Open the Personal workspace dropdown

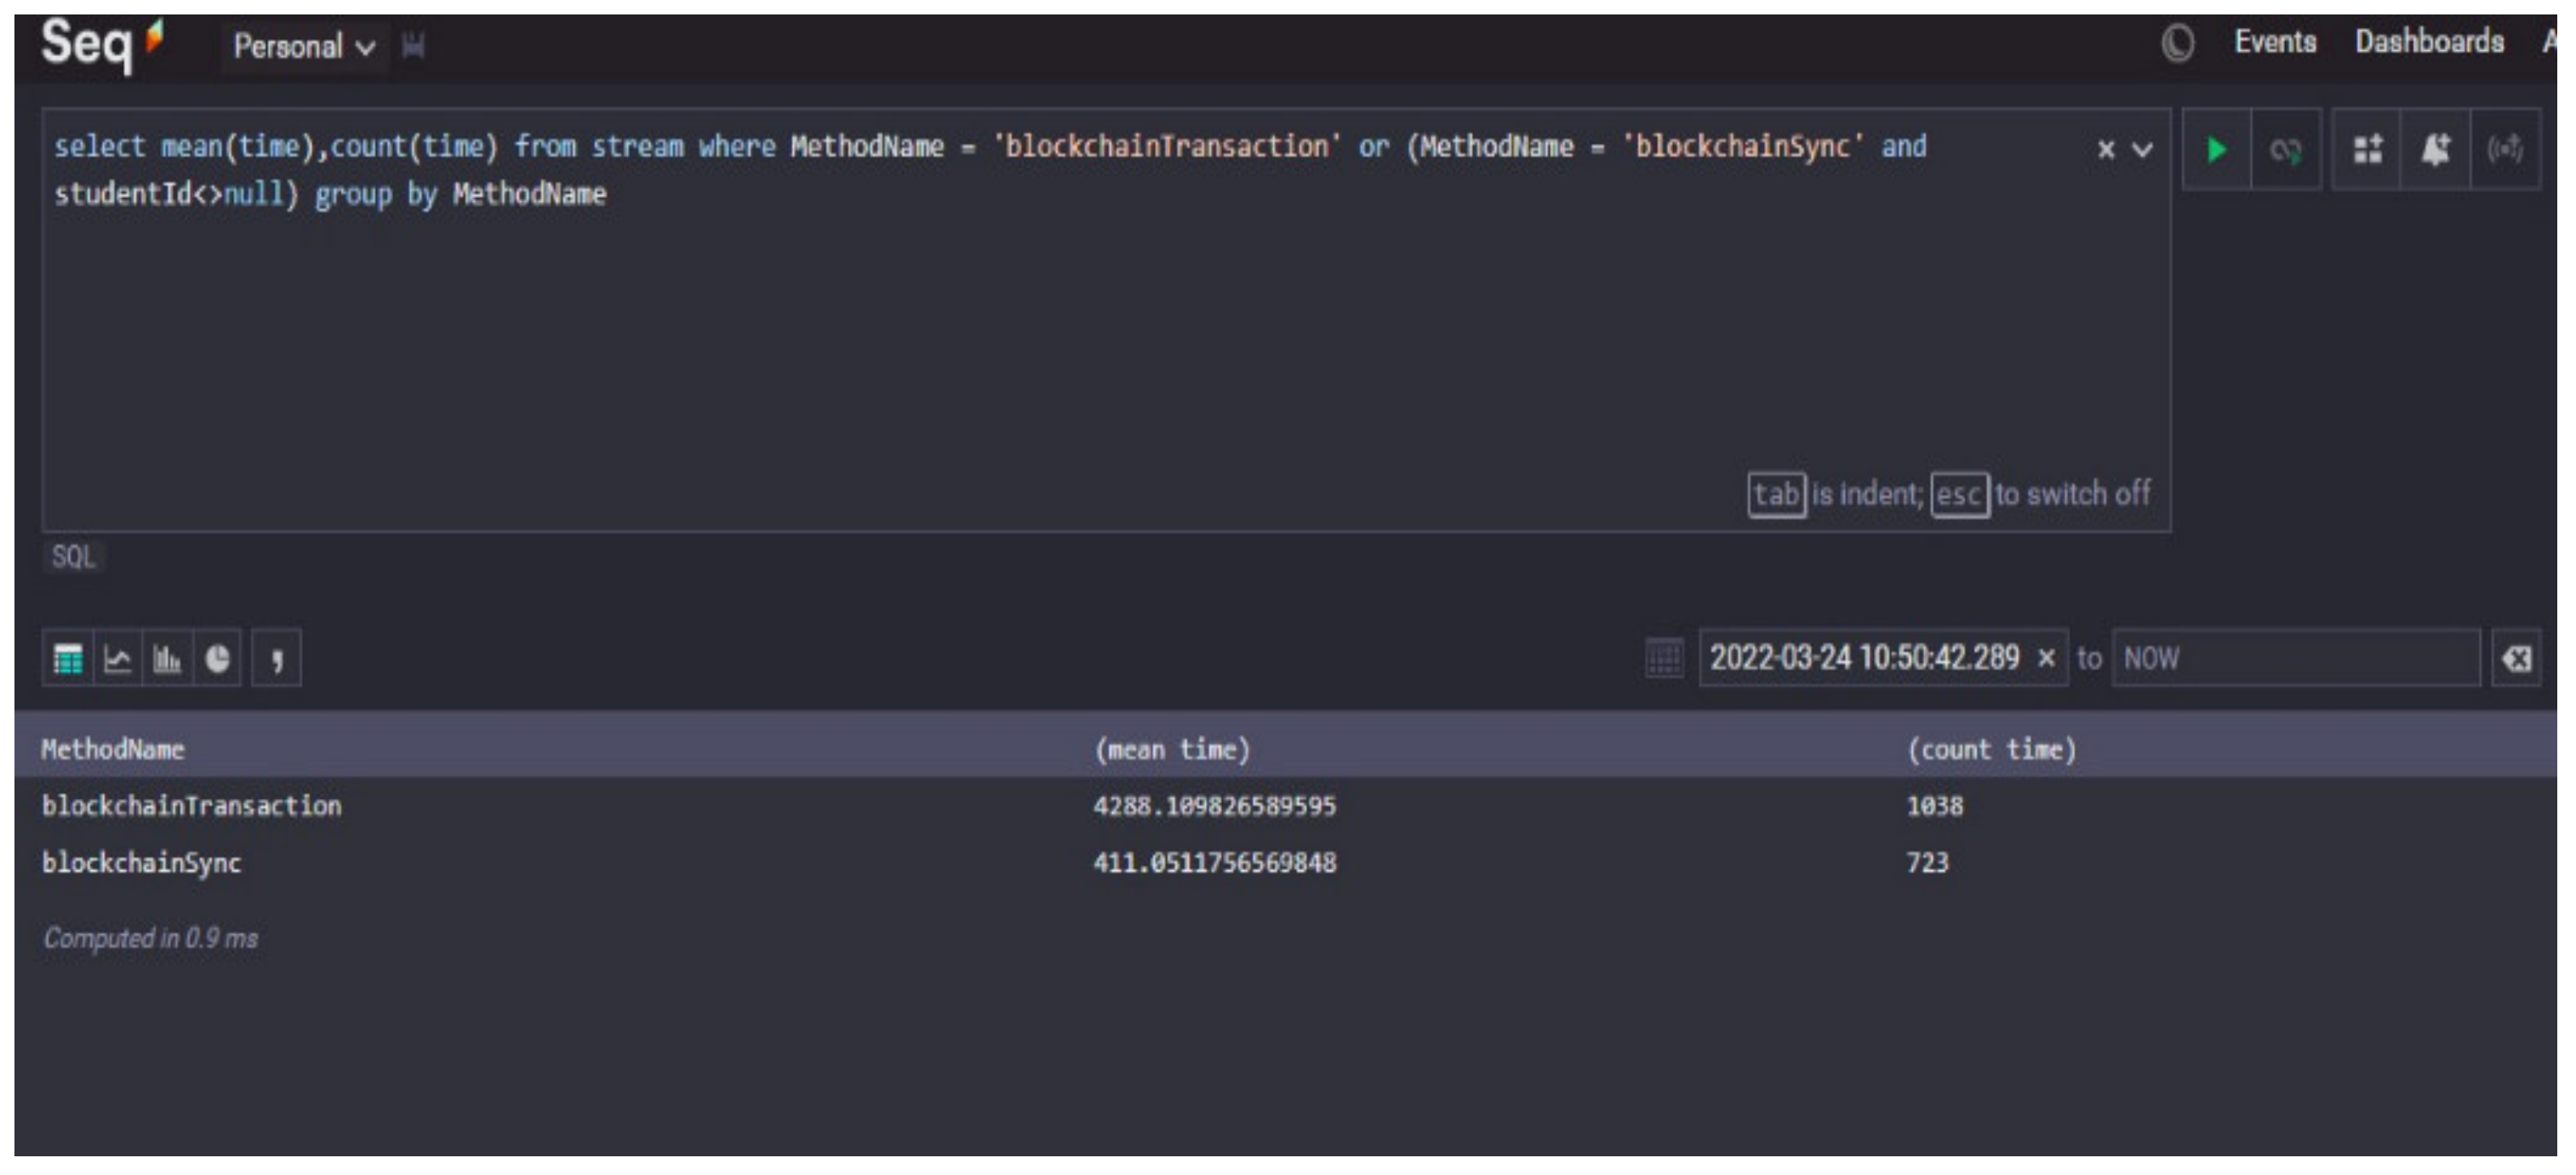tap(303, 46)
